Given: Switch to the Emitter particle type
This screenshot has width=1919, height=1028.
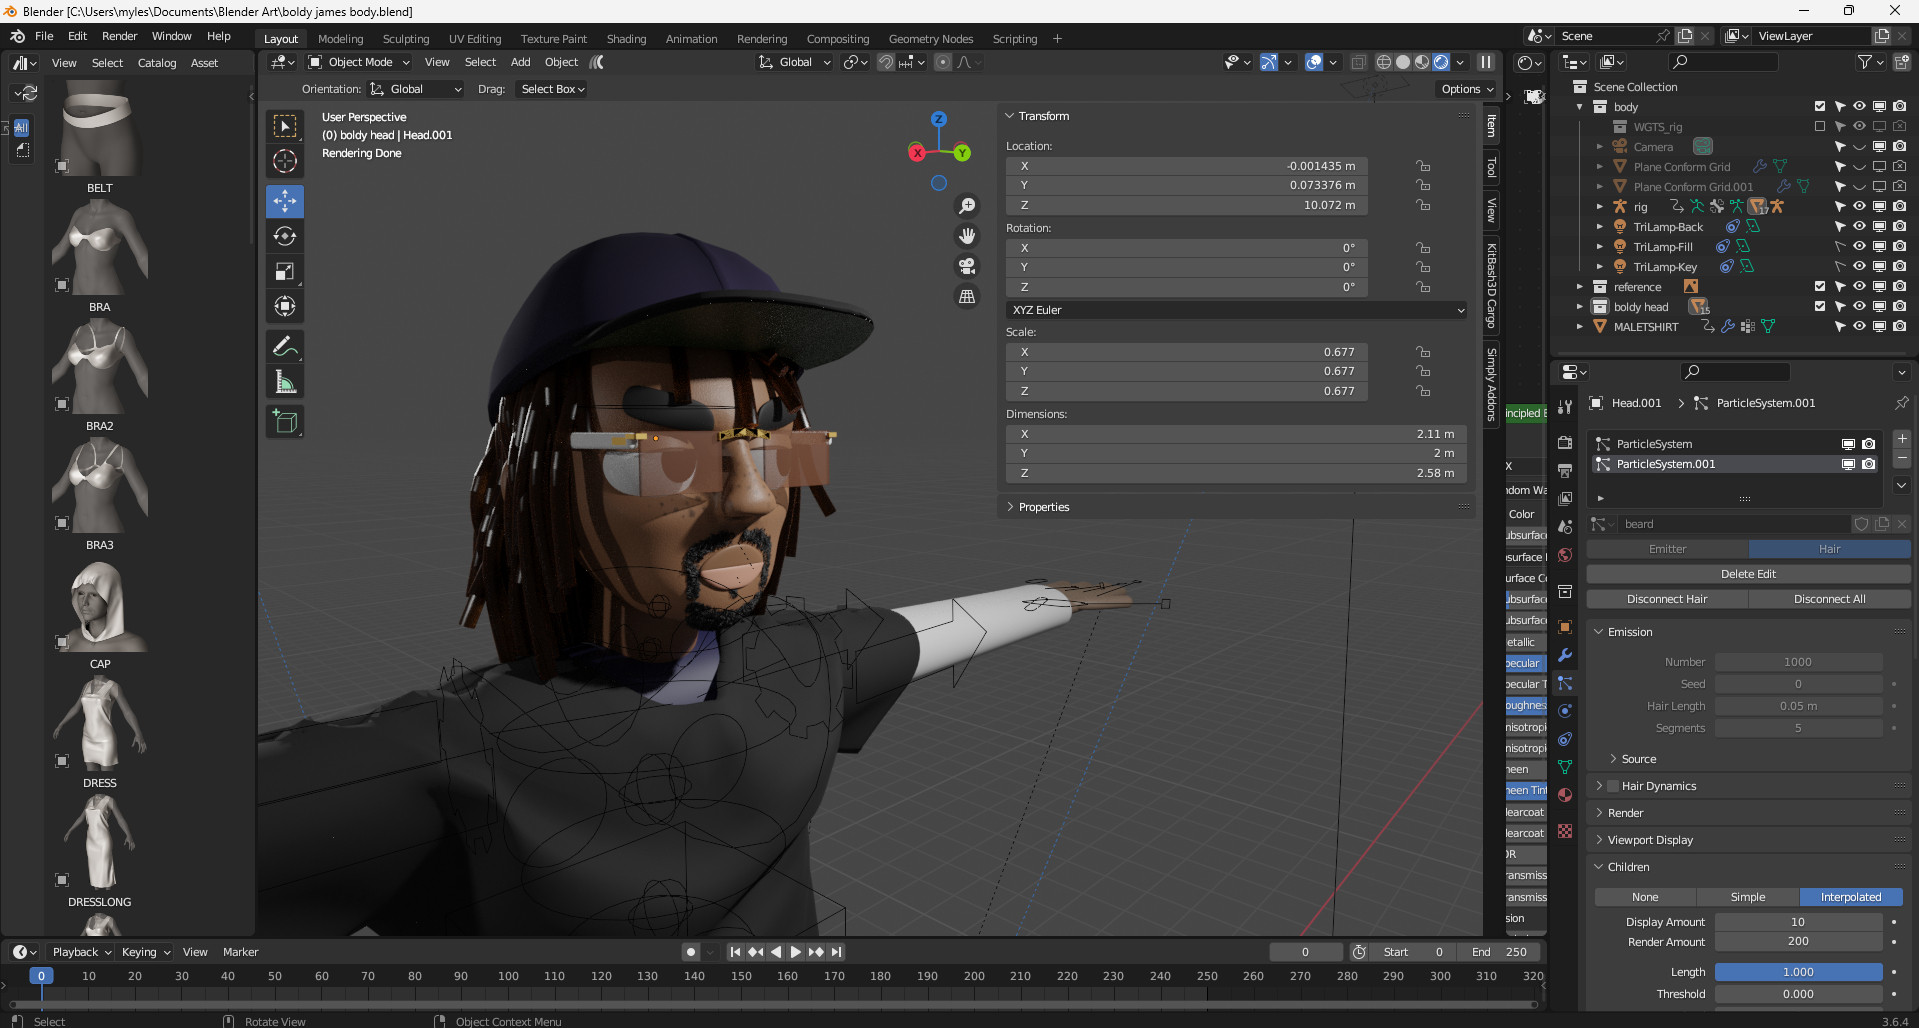Looking at the screenshot, I should (1667, 549).
